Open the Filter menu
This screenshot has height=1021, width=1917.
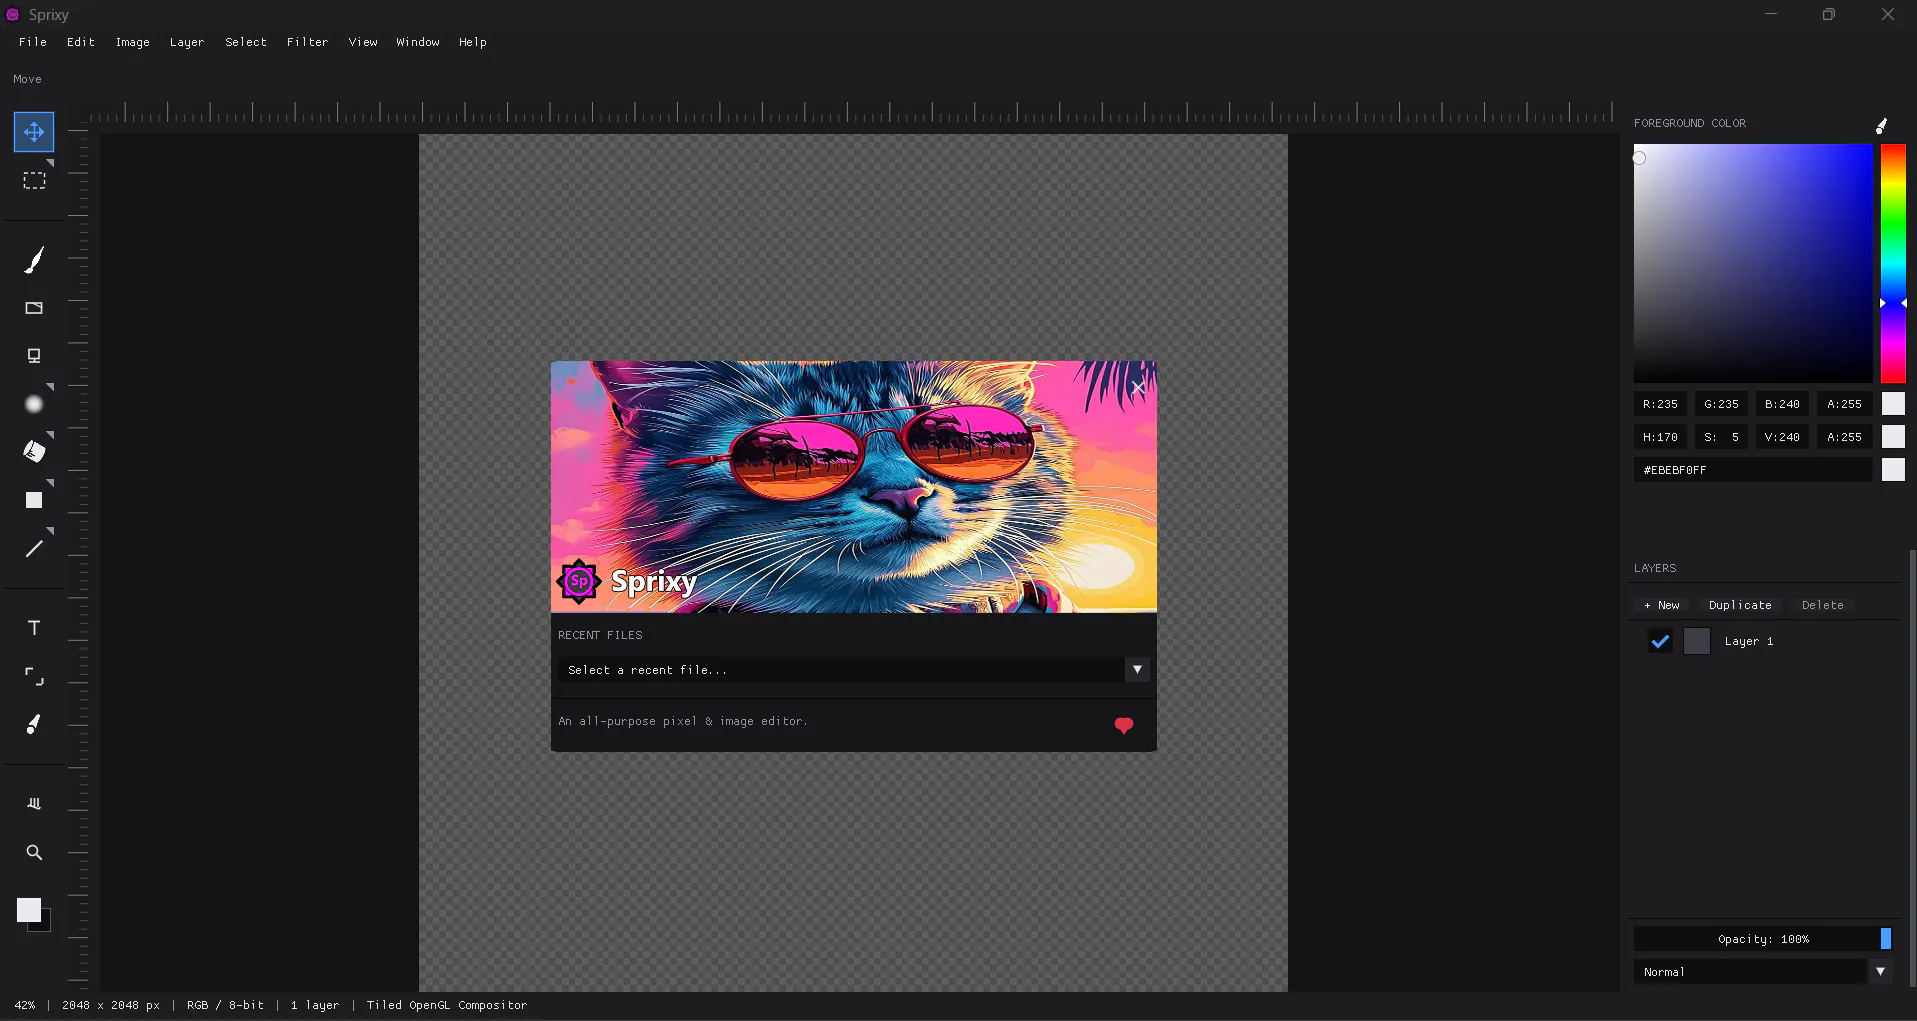pyautogui.click(x=308, y=42)
